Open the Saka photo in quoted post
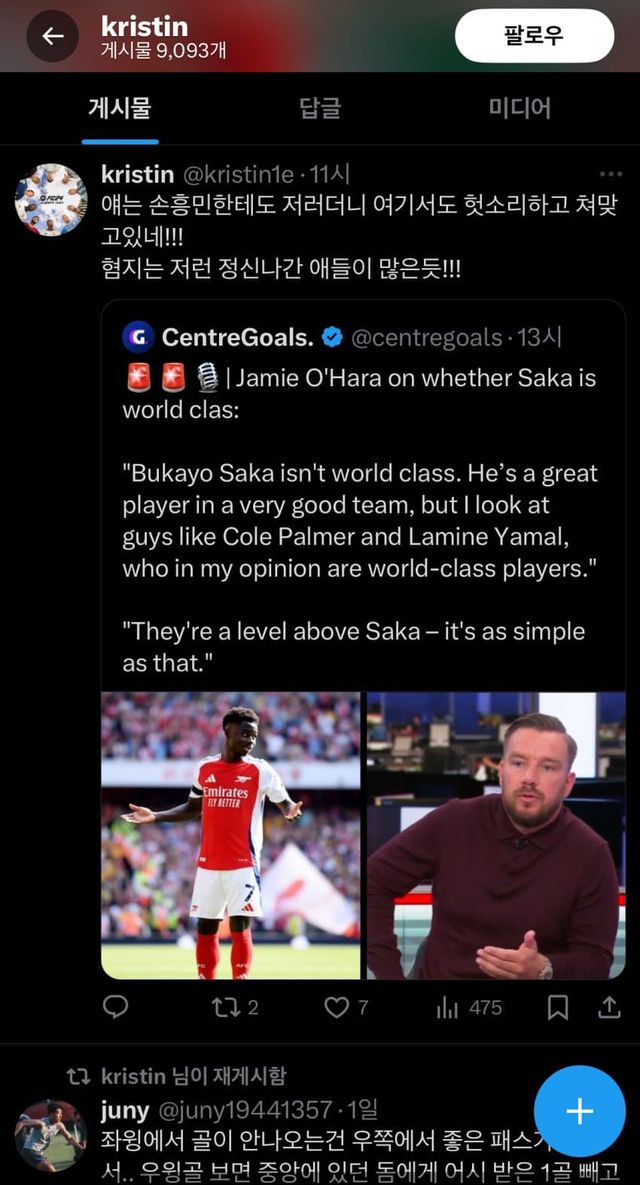Screen dimensions: 640x1185 231,835
